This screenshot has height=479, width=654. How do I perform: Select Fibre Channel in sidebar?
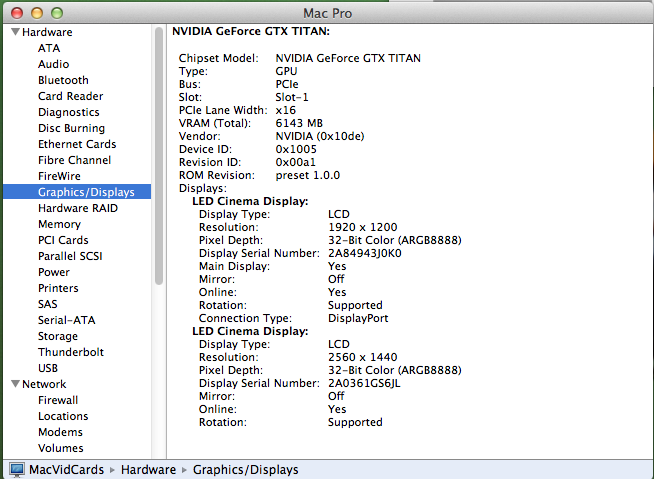pos(74,160)
